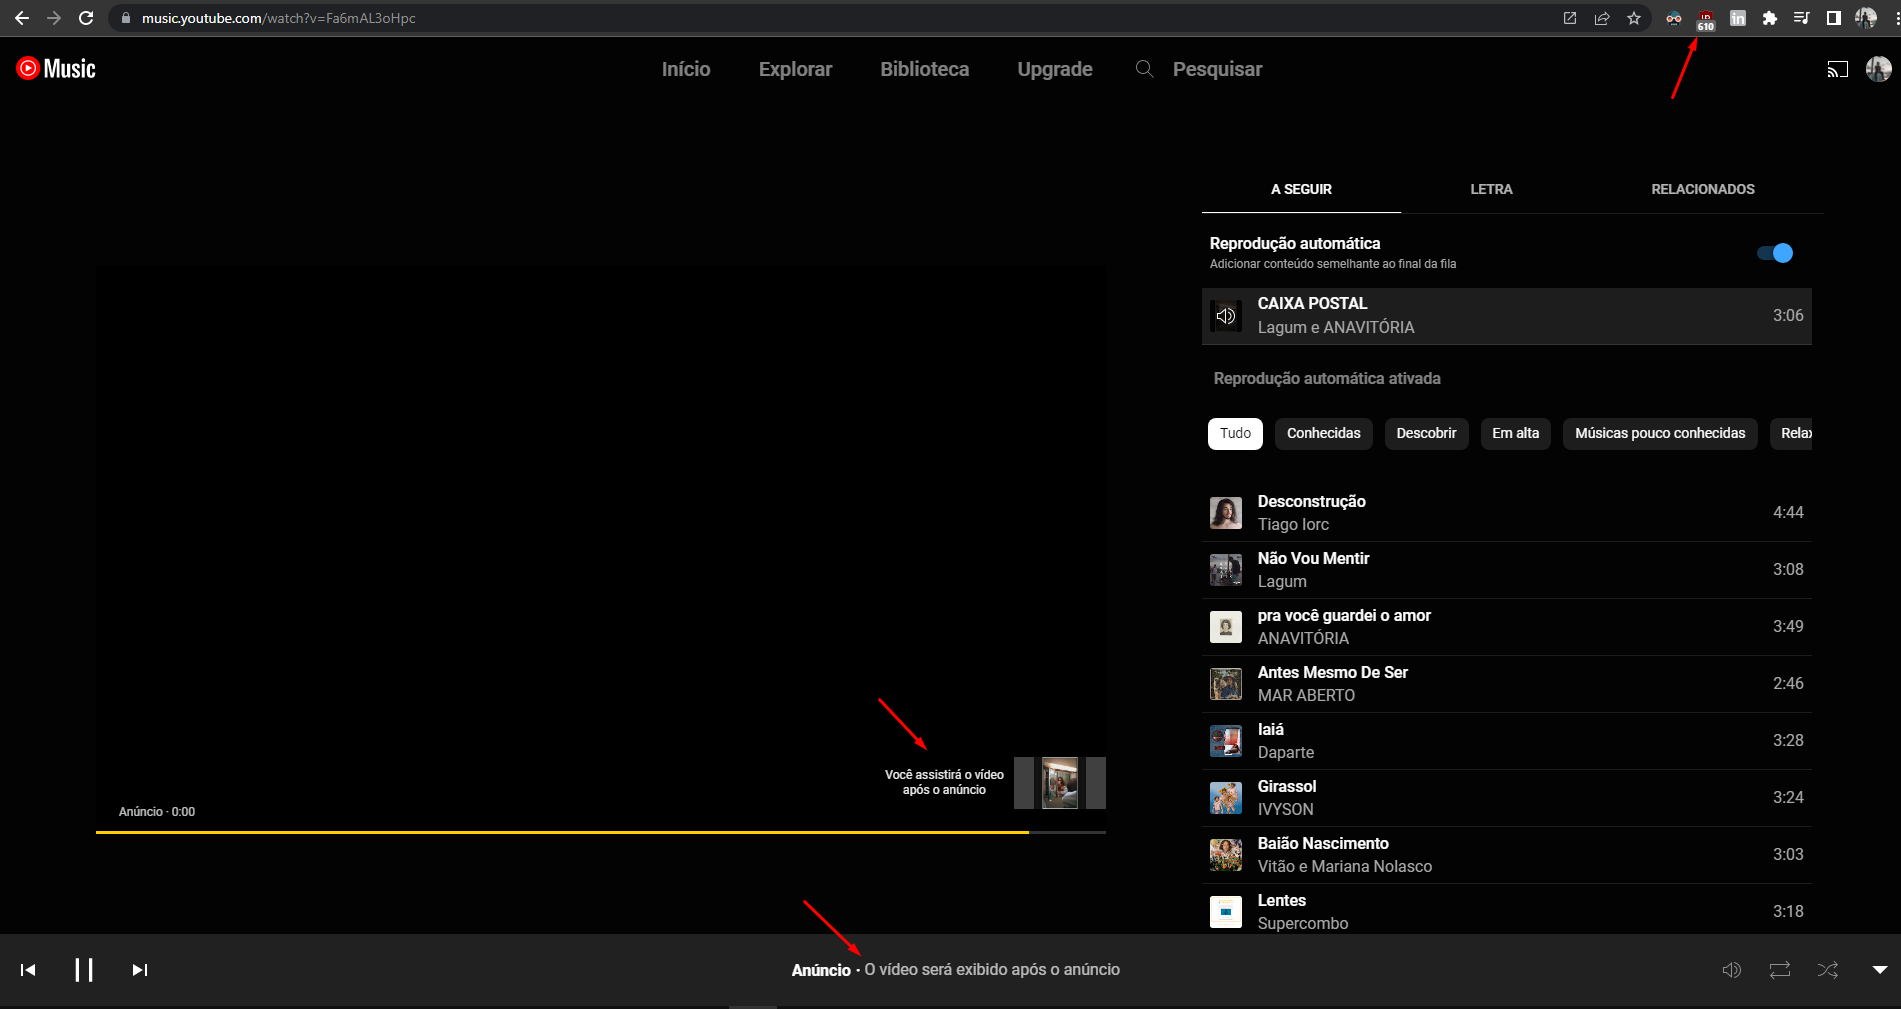Switch to the LETRA tab

click(1491, 189)
